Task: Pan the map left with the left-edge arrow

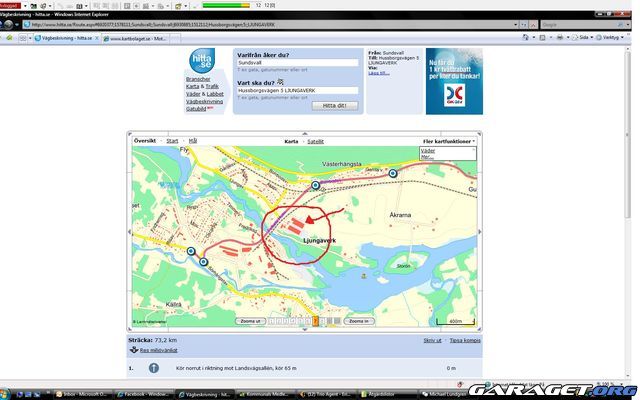Action: tap(130, 232)
